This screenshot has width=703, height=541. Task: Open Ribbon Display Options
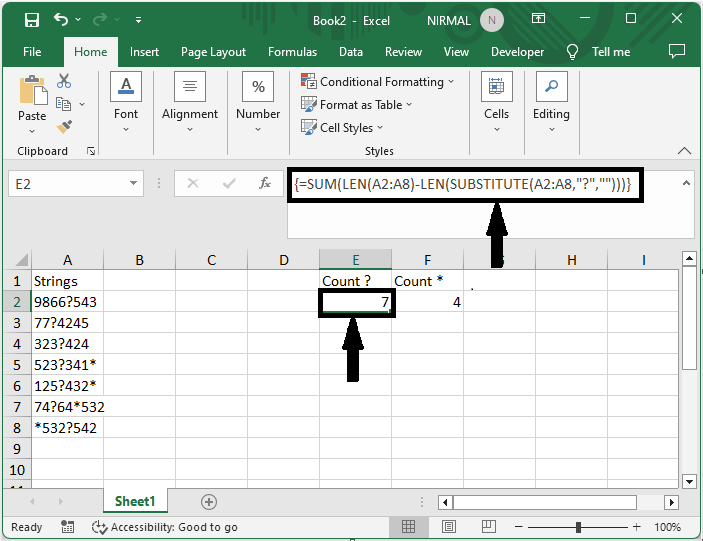click(538, 18)
